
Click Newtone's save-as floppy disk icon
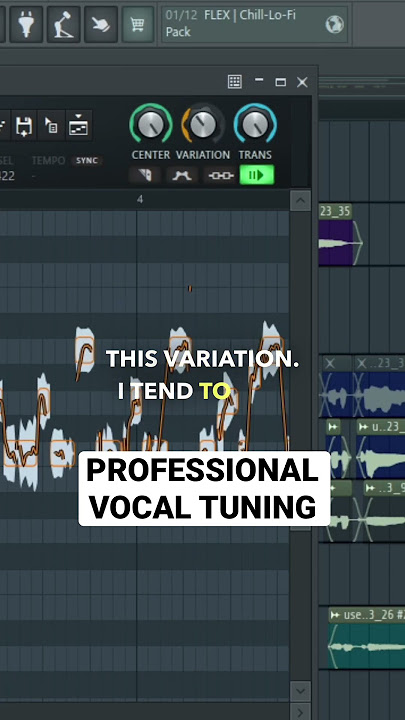[x=23, y=126]
